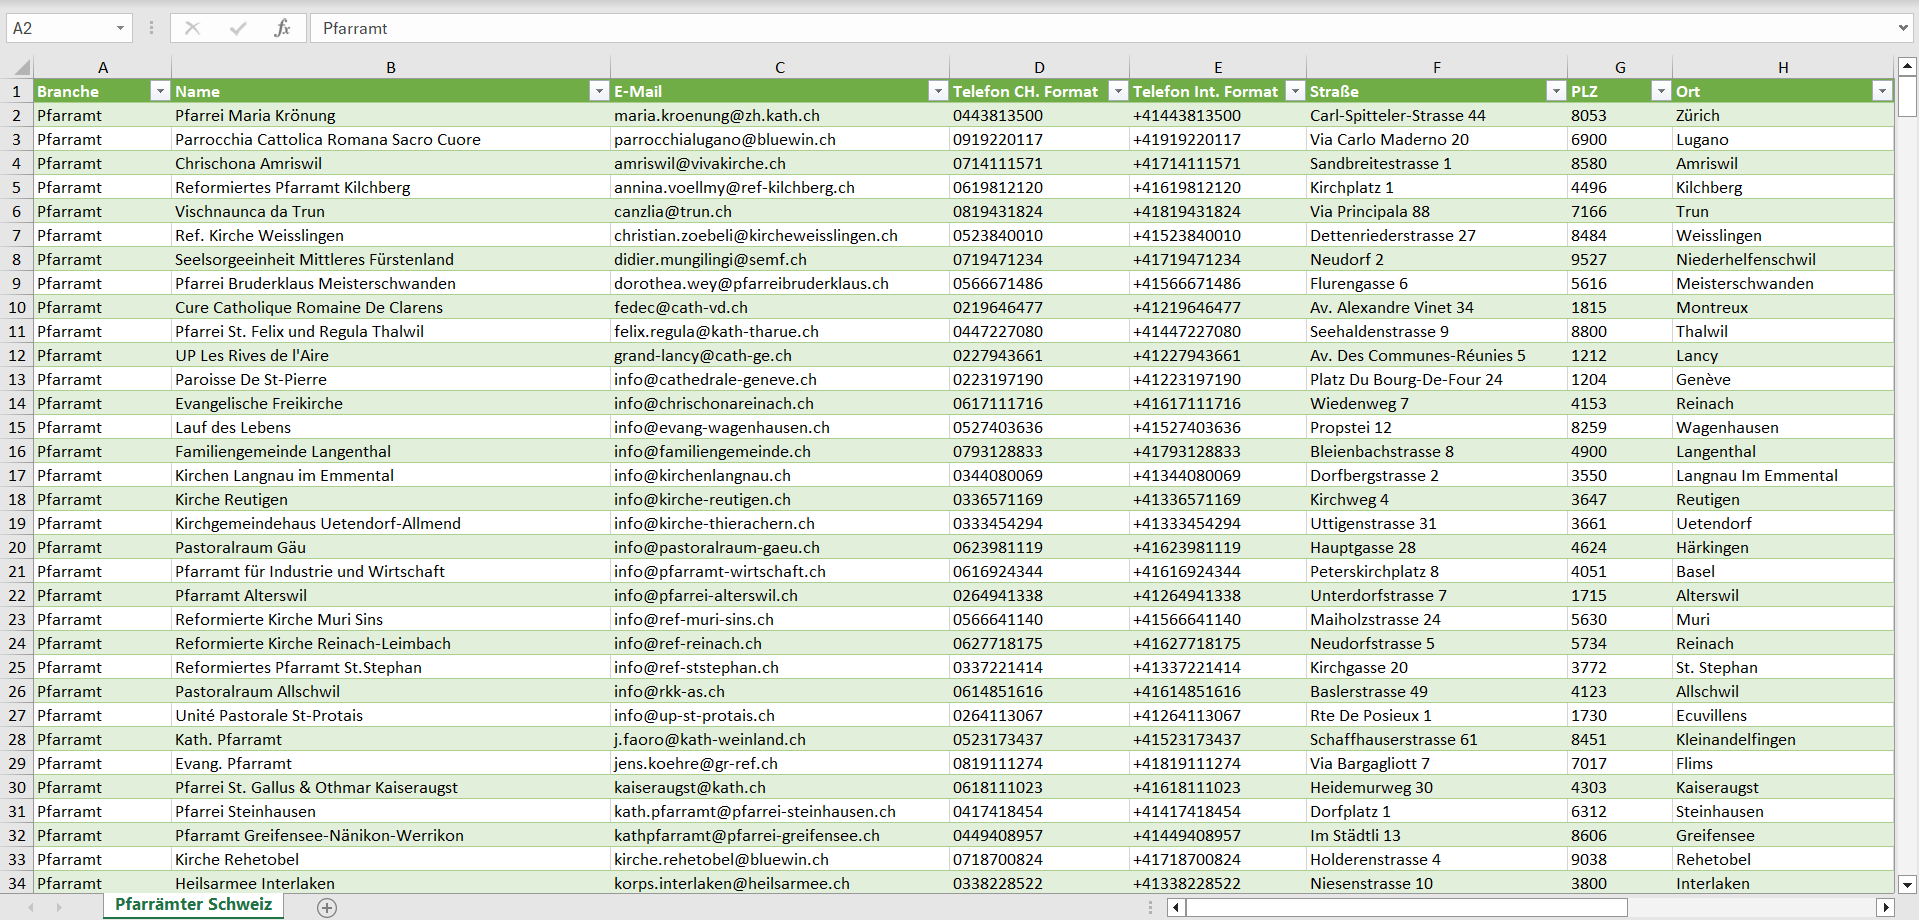Select cell 'Peterskirchplatz 8'
This screenshot has width=1919, height=920.
coord(1437,571)
